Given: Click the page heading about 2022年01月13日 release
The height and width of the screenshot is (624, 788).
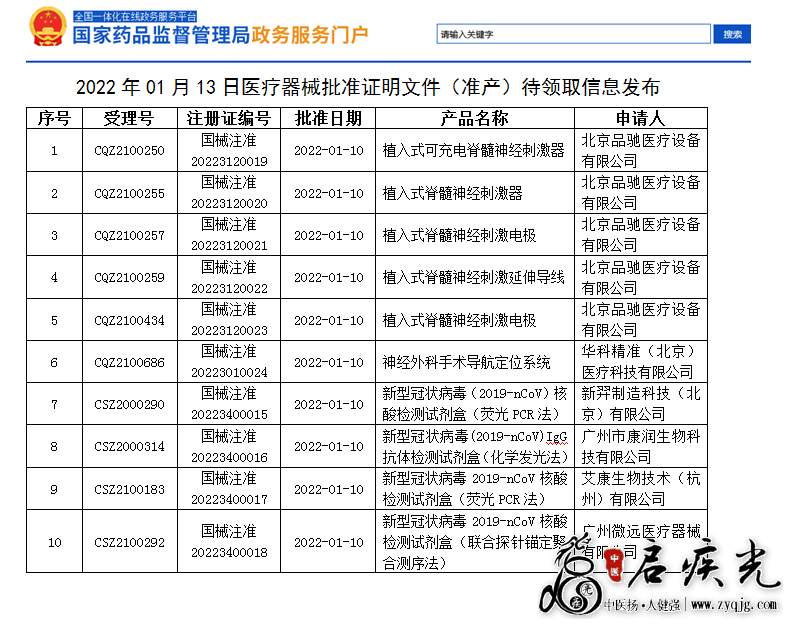Looking at the screenshot, I should pyautogui.click(x=367, y=87).
